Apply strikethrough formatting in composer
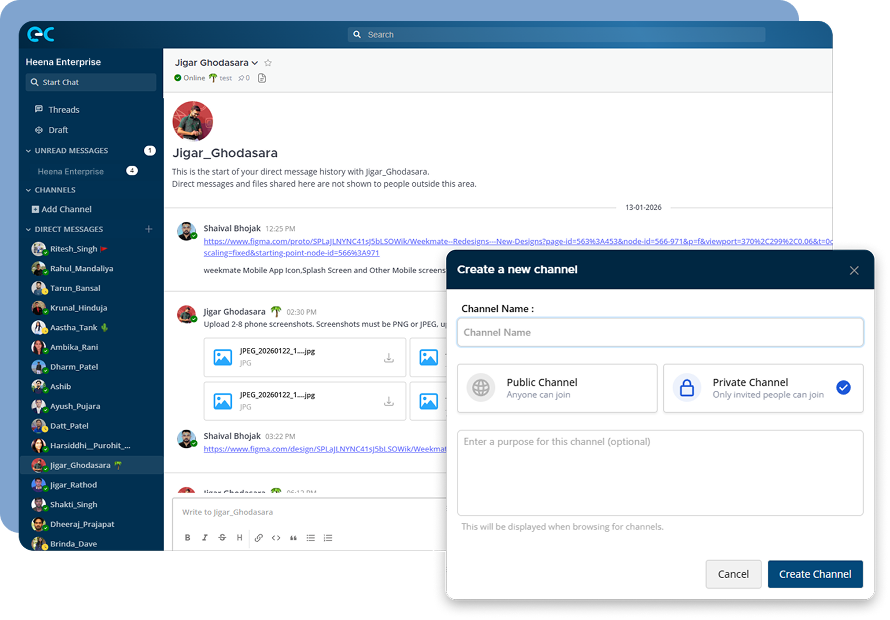Viewport: 890px width, 620px height. [x=221, y=538]
